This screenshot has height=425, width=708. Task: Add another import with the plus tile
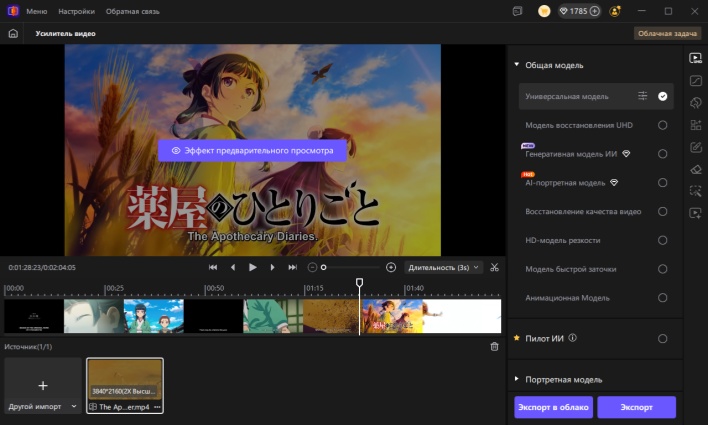pyautogui.click(x=43, y=385)
